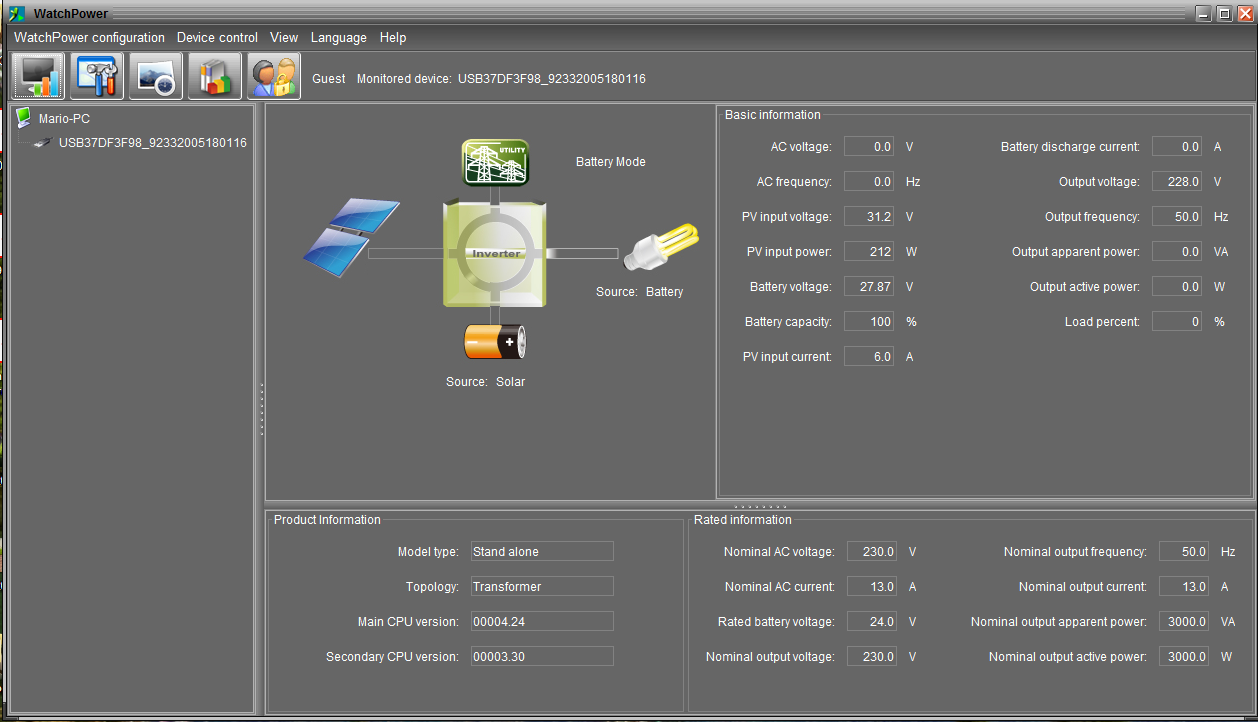Screen dimensions: 1258x722
Task: Click the AC voltage value field
Action: [869, 147]
